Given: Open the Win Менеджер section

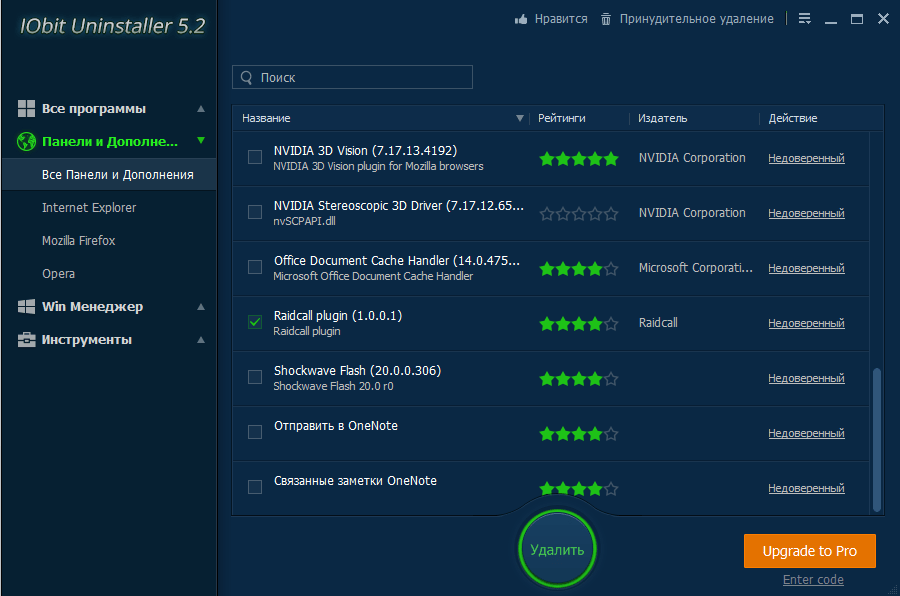Looking at the screenshot, I should (x=92, y=307).
